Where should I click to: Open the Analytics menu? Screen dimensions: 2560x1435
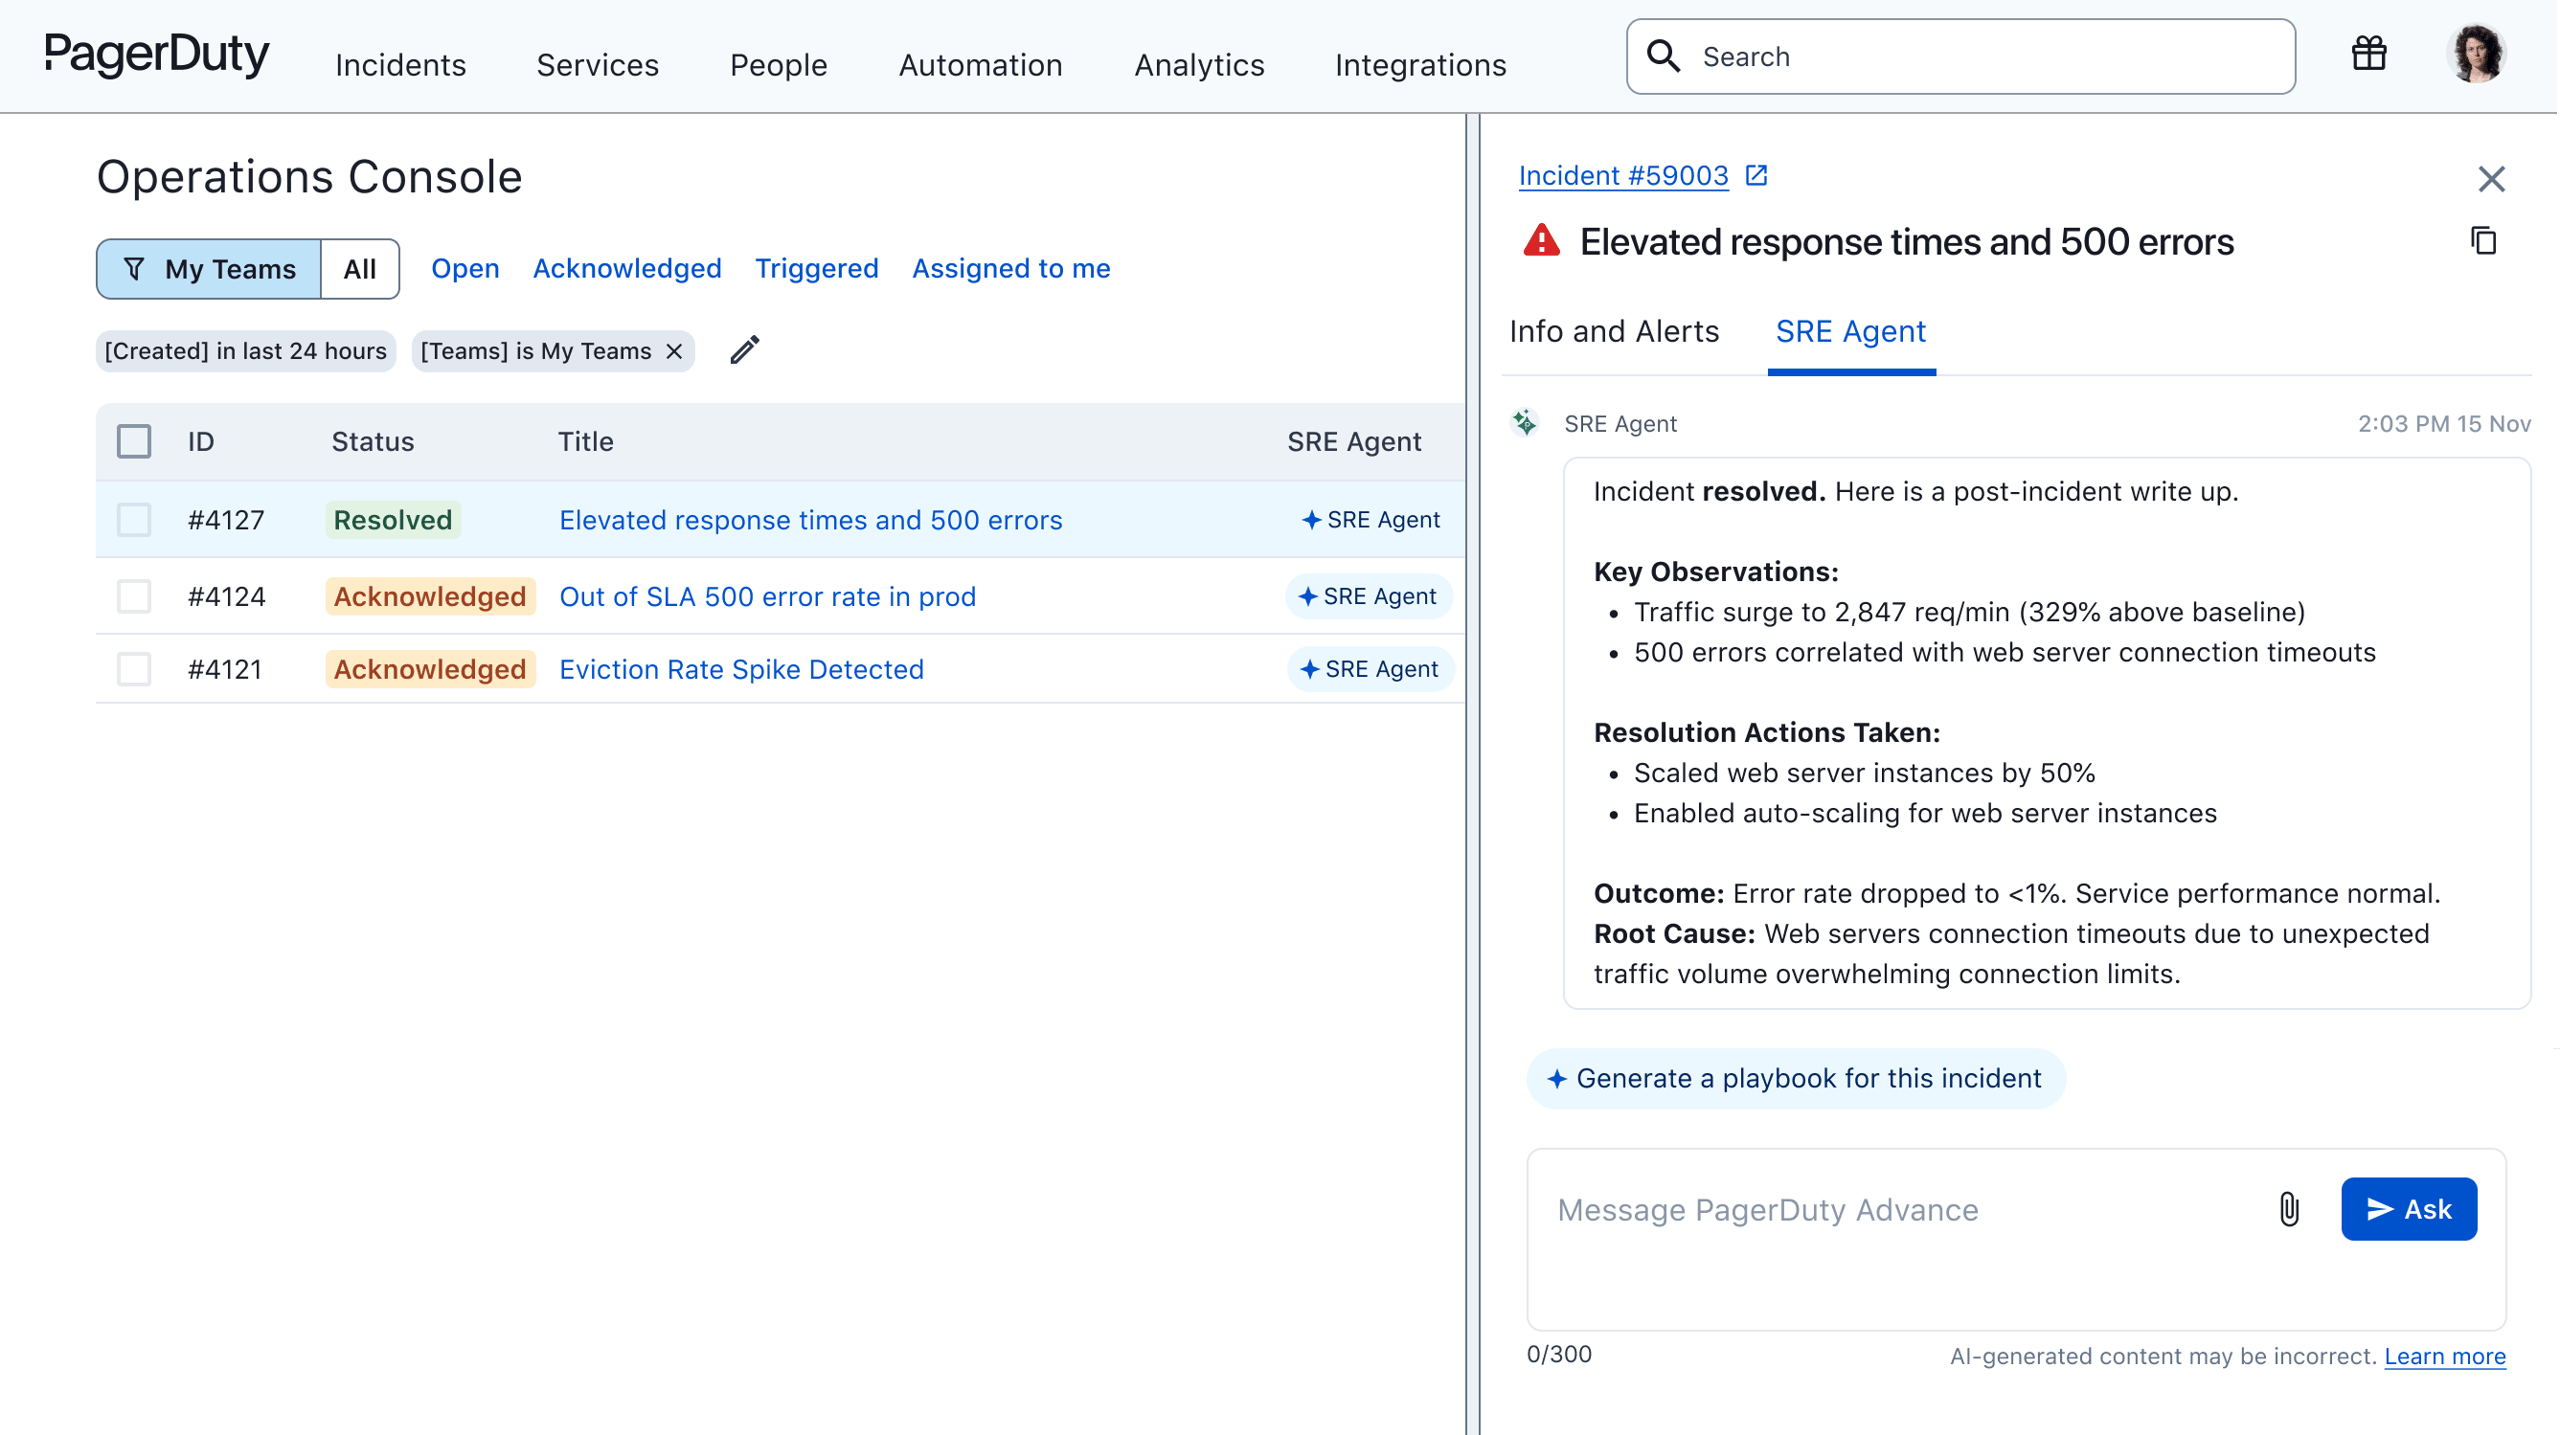point(1199,65)
